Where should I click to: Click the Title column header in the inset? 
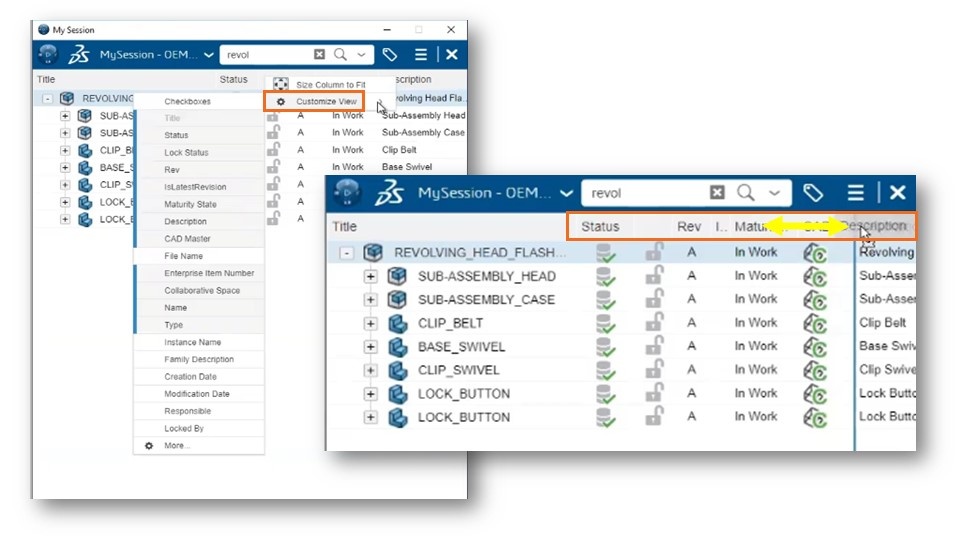click(344, 227)
